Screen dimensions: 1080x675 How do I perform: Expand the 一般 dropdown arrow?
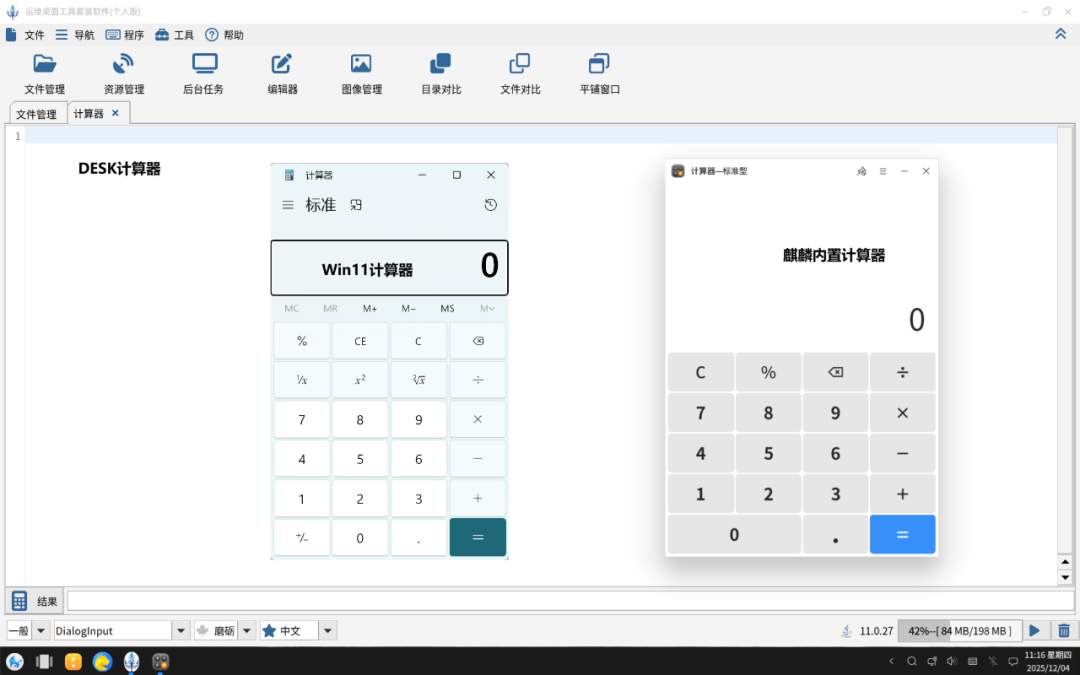pyautogui.click(x=41, y=630)
